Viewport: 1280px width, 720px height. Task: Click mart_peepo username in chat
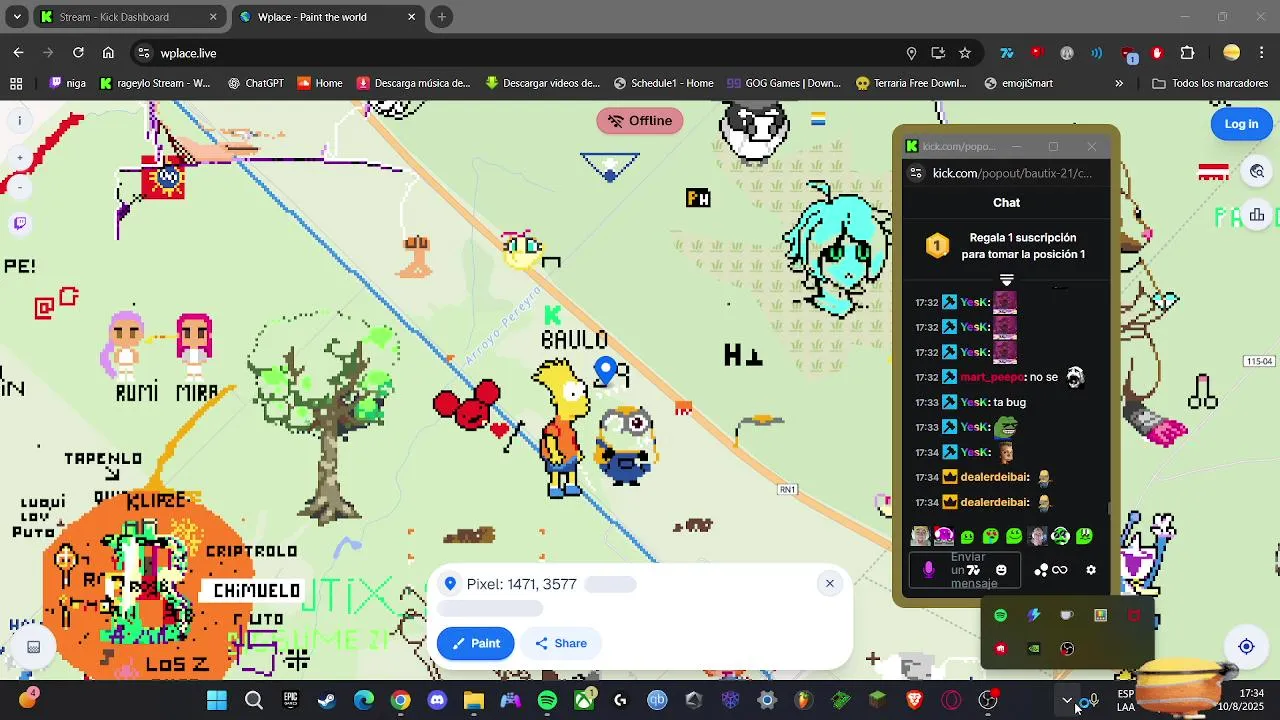[992, 377]
